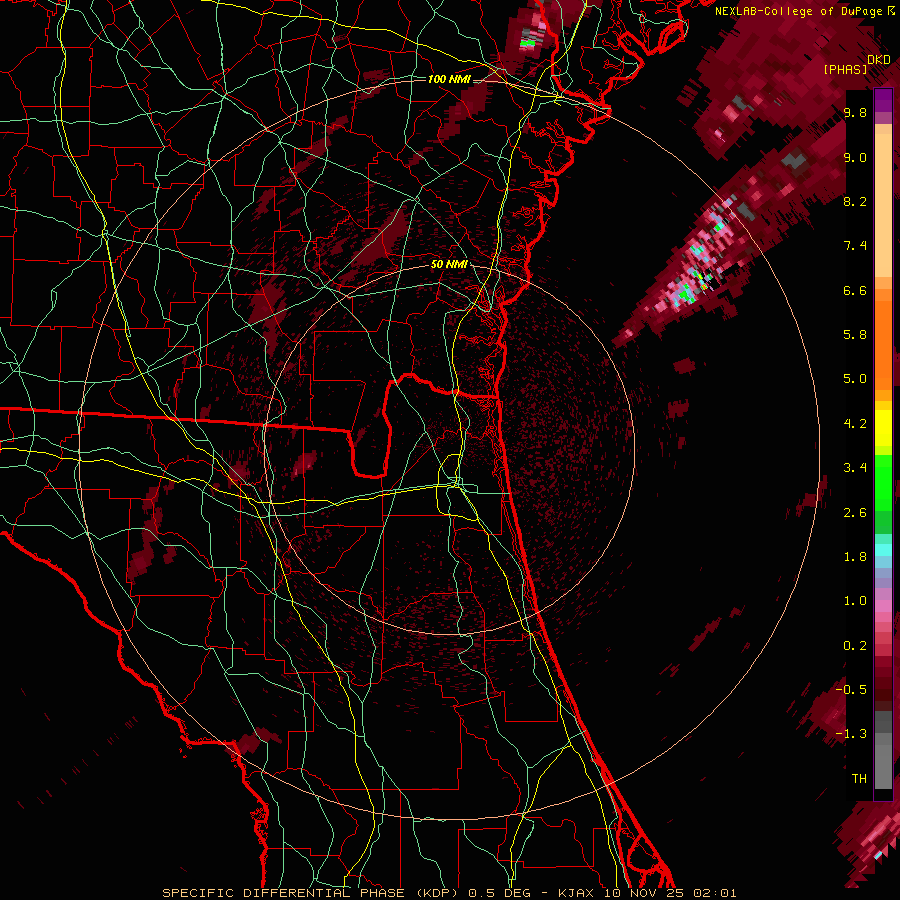Pick the peach segment of the color bar
The height and width of the screenshot is (900, 900).
pos(883,207)
